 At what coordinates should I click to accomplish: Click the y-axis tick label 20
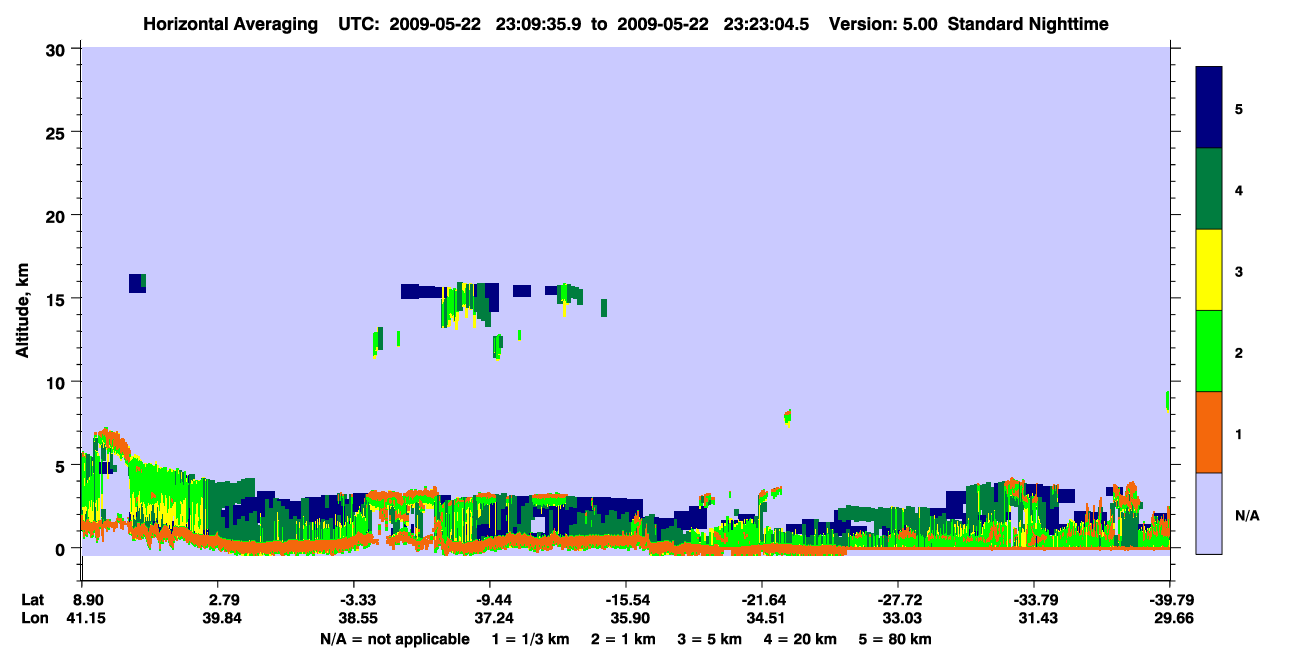pyautogui.click(x=57, y=215)
